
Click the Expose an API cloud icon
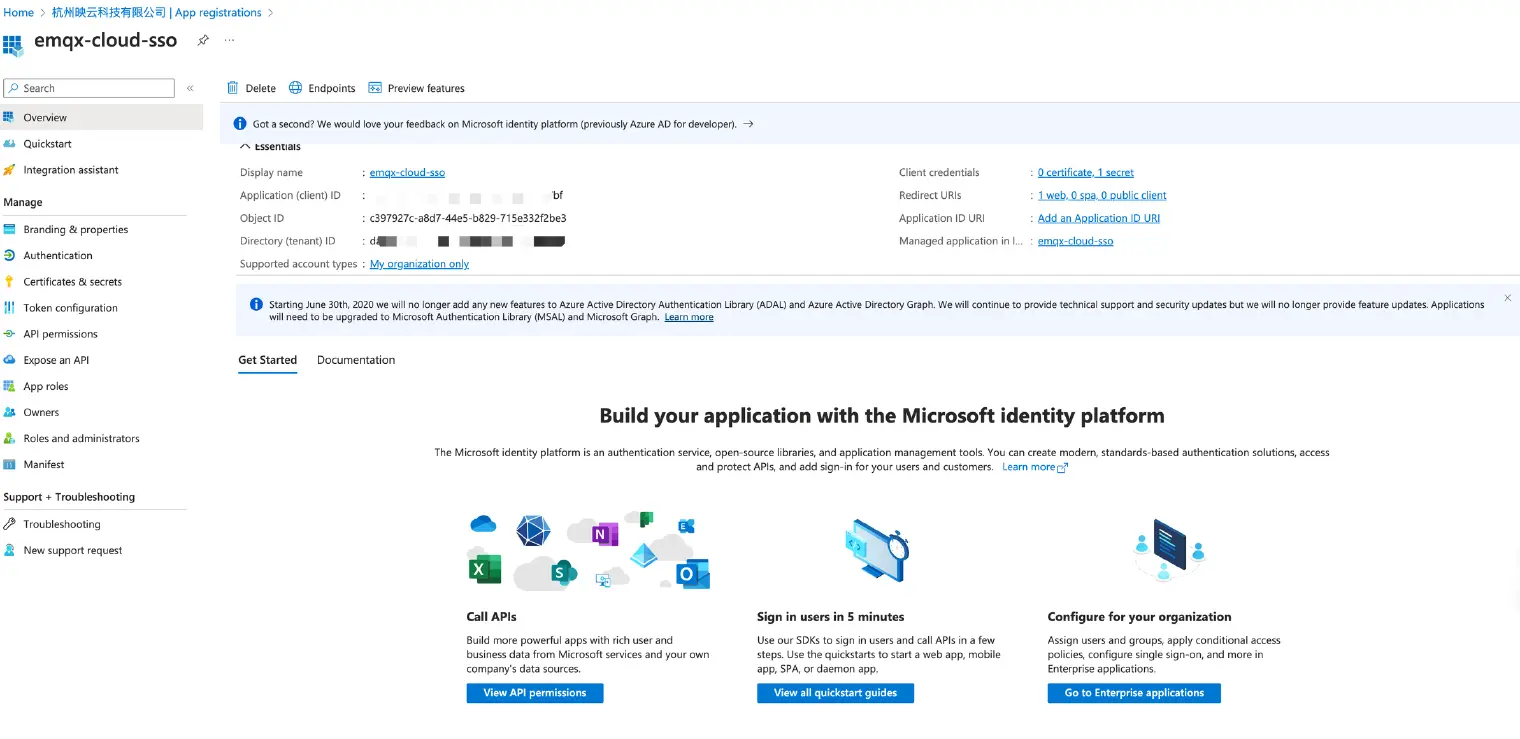click(x=9, y=360)
